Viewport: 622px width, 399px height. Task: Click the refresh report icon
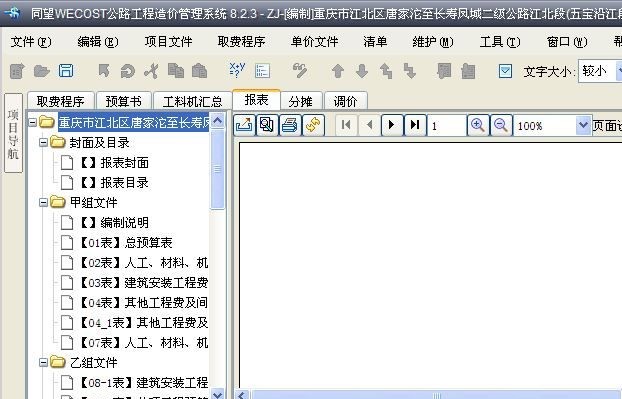click(313, 125)
